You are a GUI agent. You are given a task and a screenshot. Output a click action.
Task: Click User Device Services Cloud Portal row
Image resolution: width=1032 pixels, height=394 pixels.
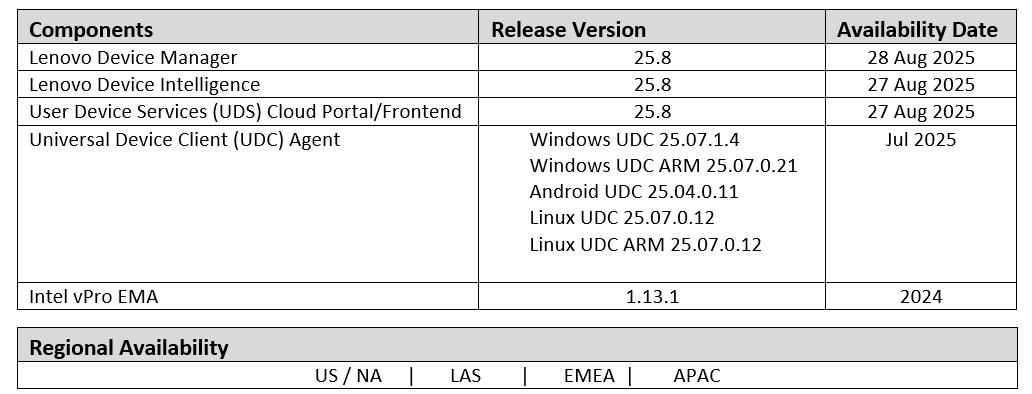pos(517,111)
